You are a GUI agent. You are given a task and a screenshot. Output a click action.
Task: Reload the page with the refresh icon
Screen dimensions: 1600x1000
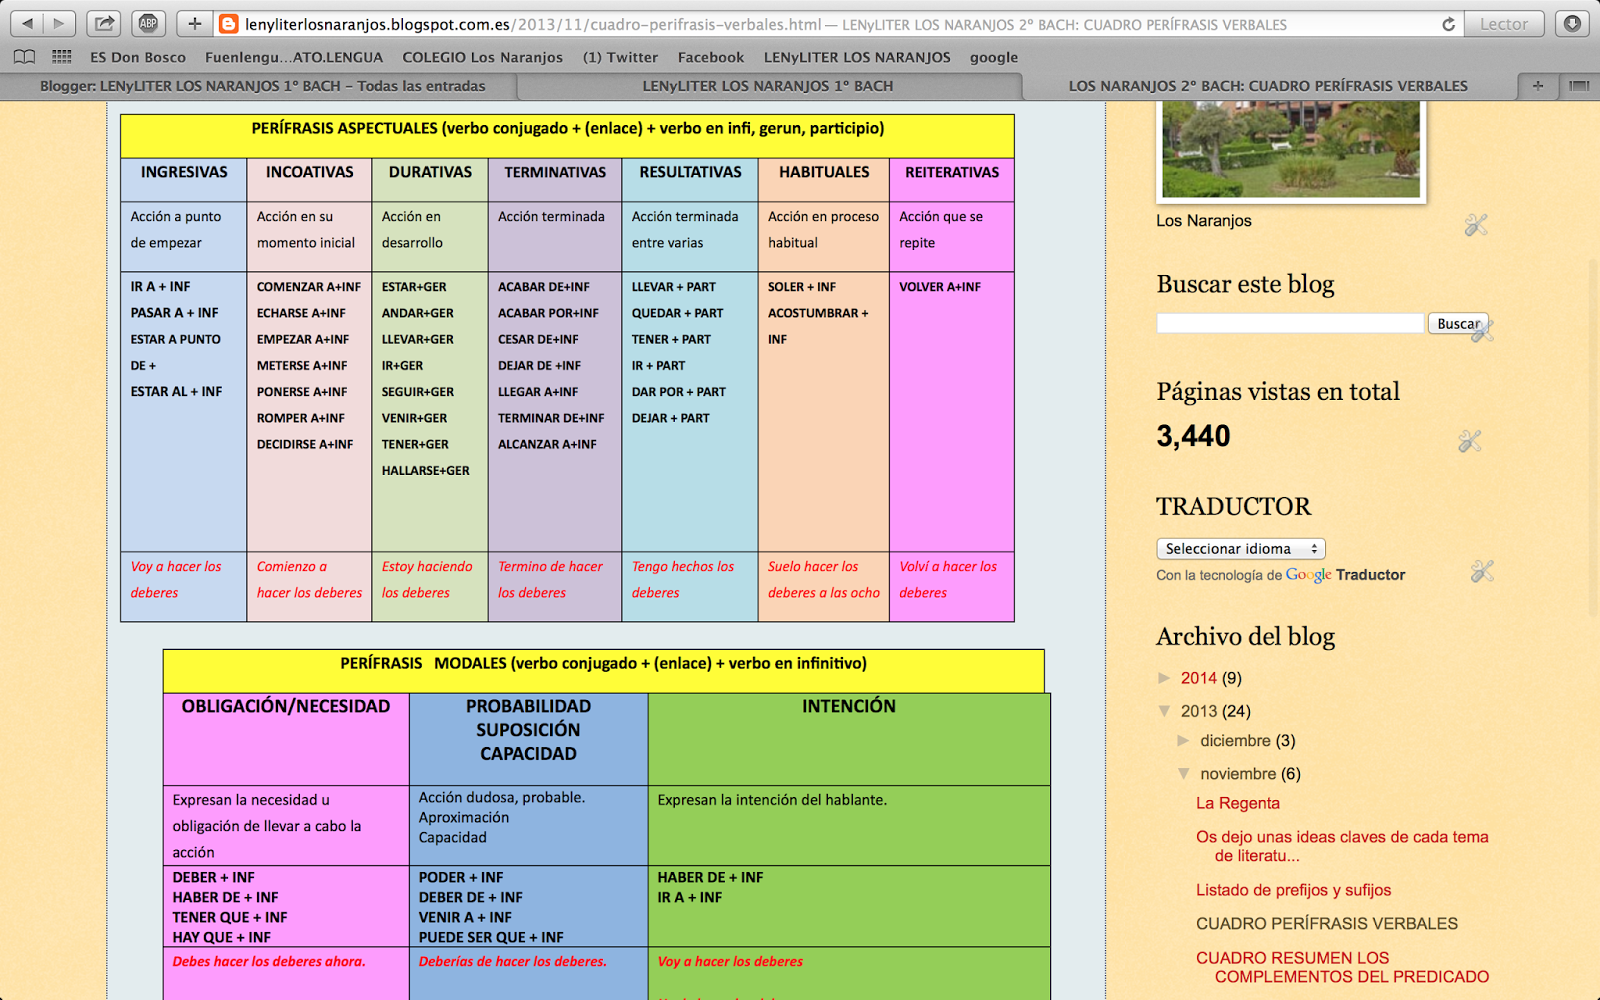point(1448,24)
